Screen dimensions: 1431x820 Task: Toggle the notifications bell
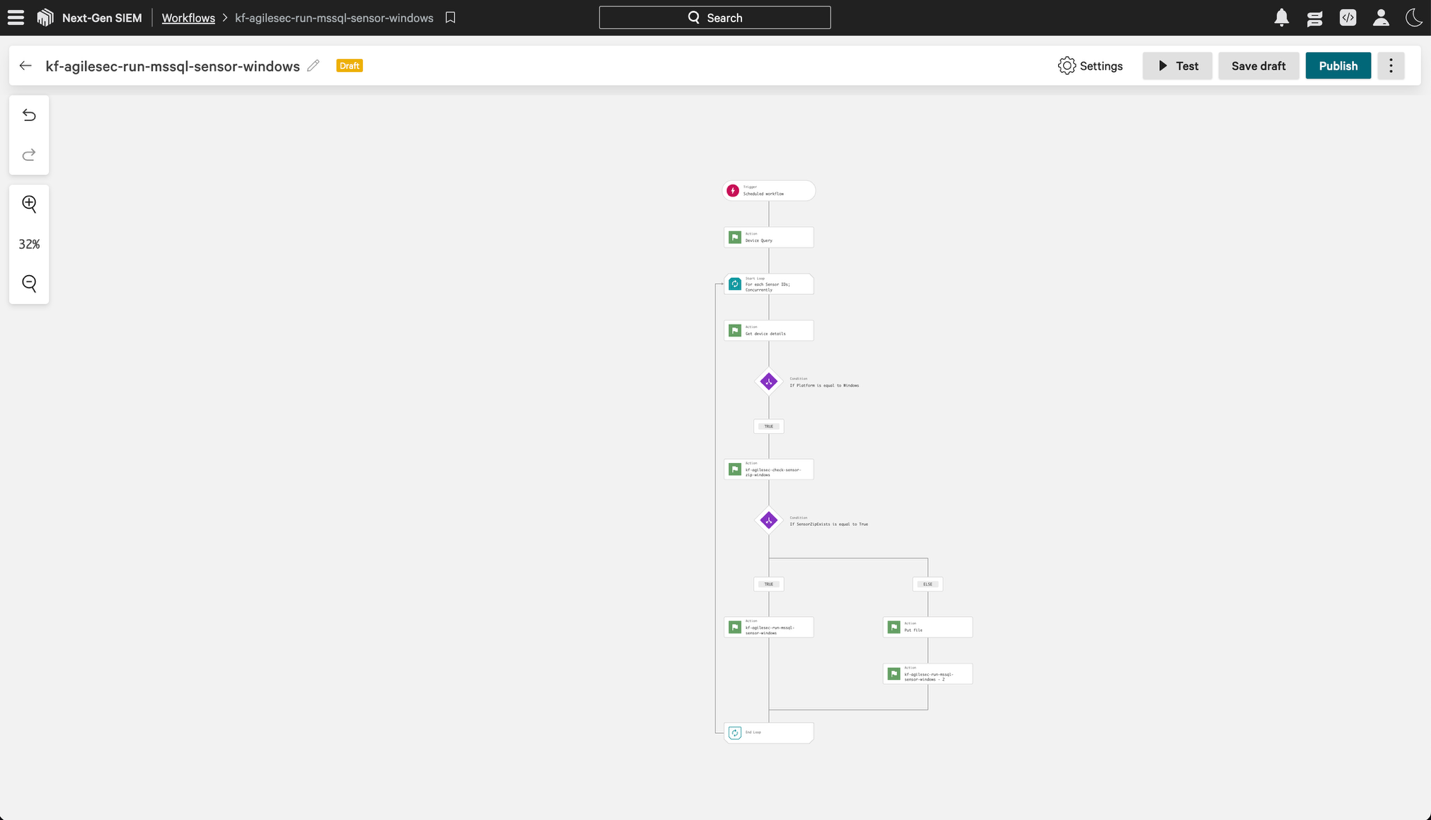tap(1281, 17)
